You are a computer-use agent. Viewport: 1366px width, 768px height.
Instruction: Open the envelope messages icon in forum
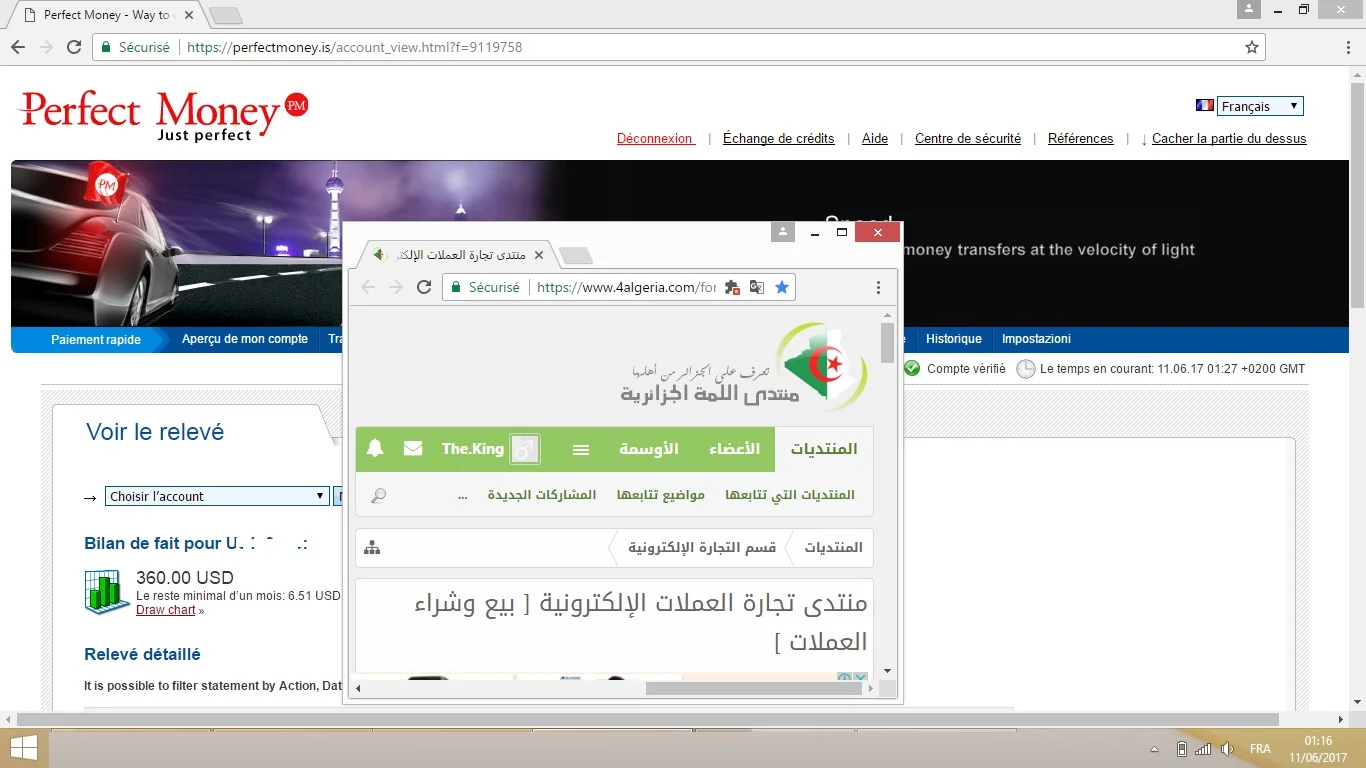pyautogui.click(x=413, y=449)
